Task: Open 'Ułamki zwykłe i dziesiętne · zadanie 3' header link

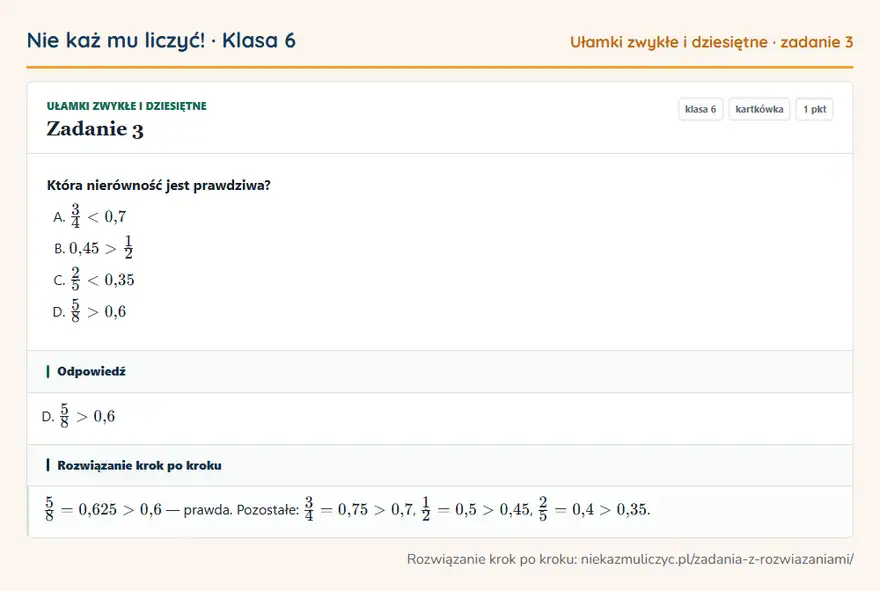Action: click(x=711, y=42)
